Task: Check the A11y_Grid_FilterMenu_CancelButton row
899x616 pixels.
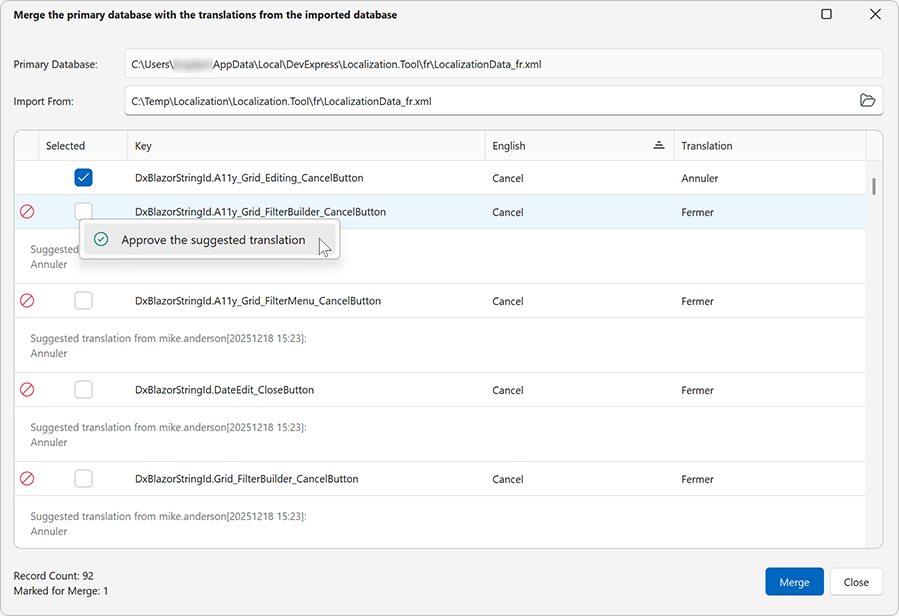Action: 83,300
